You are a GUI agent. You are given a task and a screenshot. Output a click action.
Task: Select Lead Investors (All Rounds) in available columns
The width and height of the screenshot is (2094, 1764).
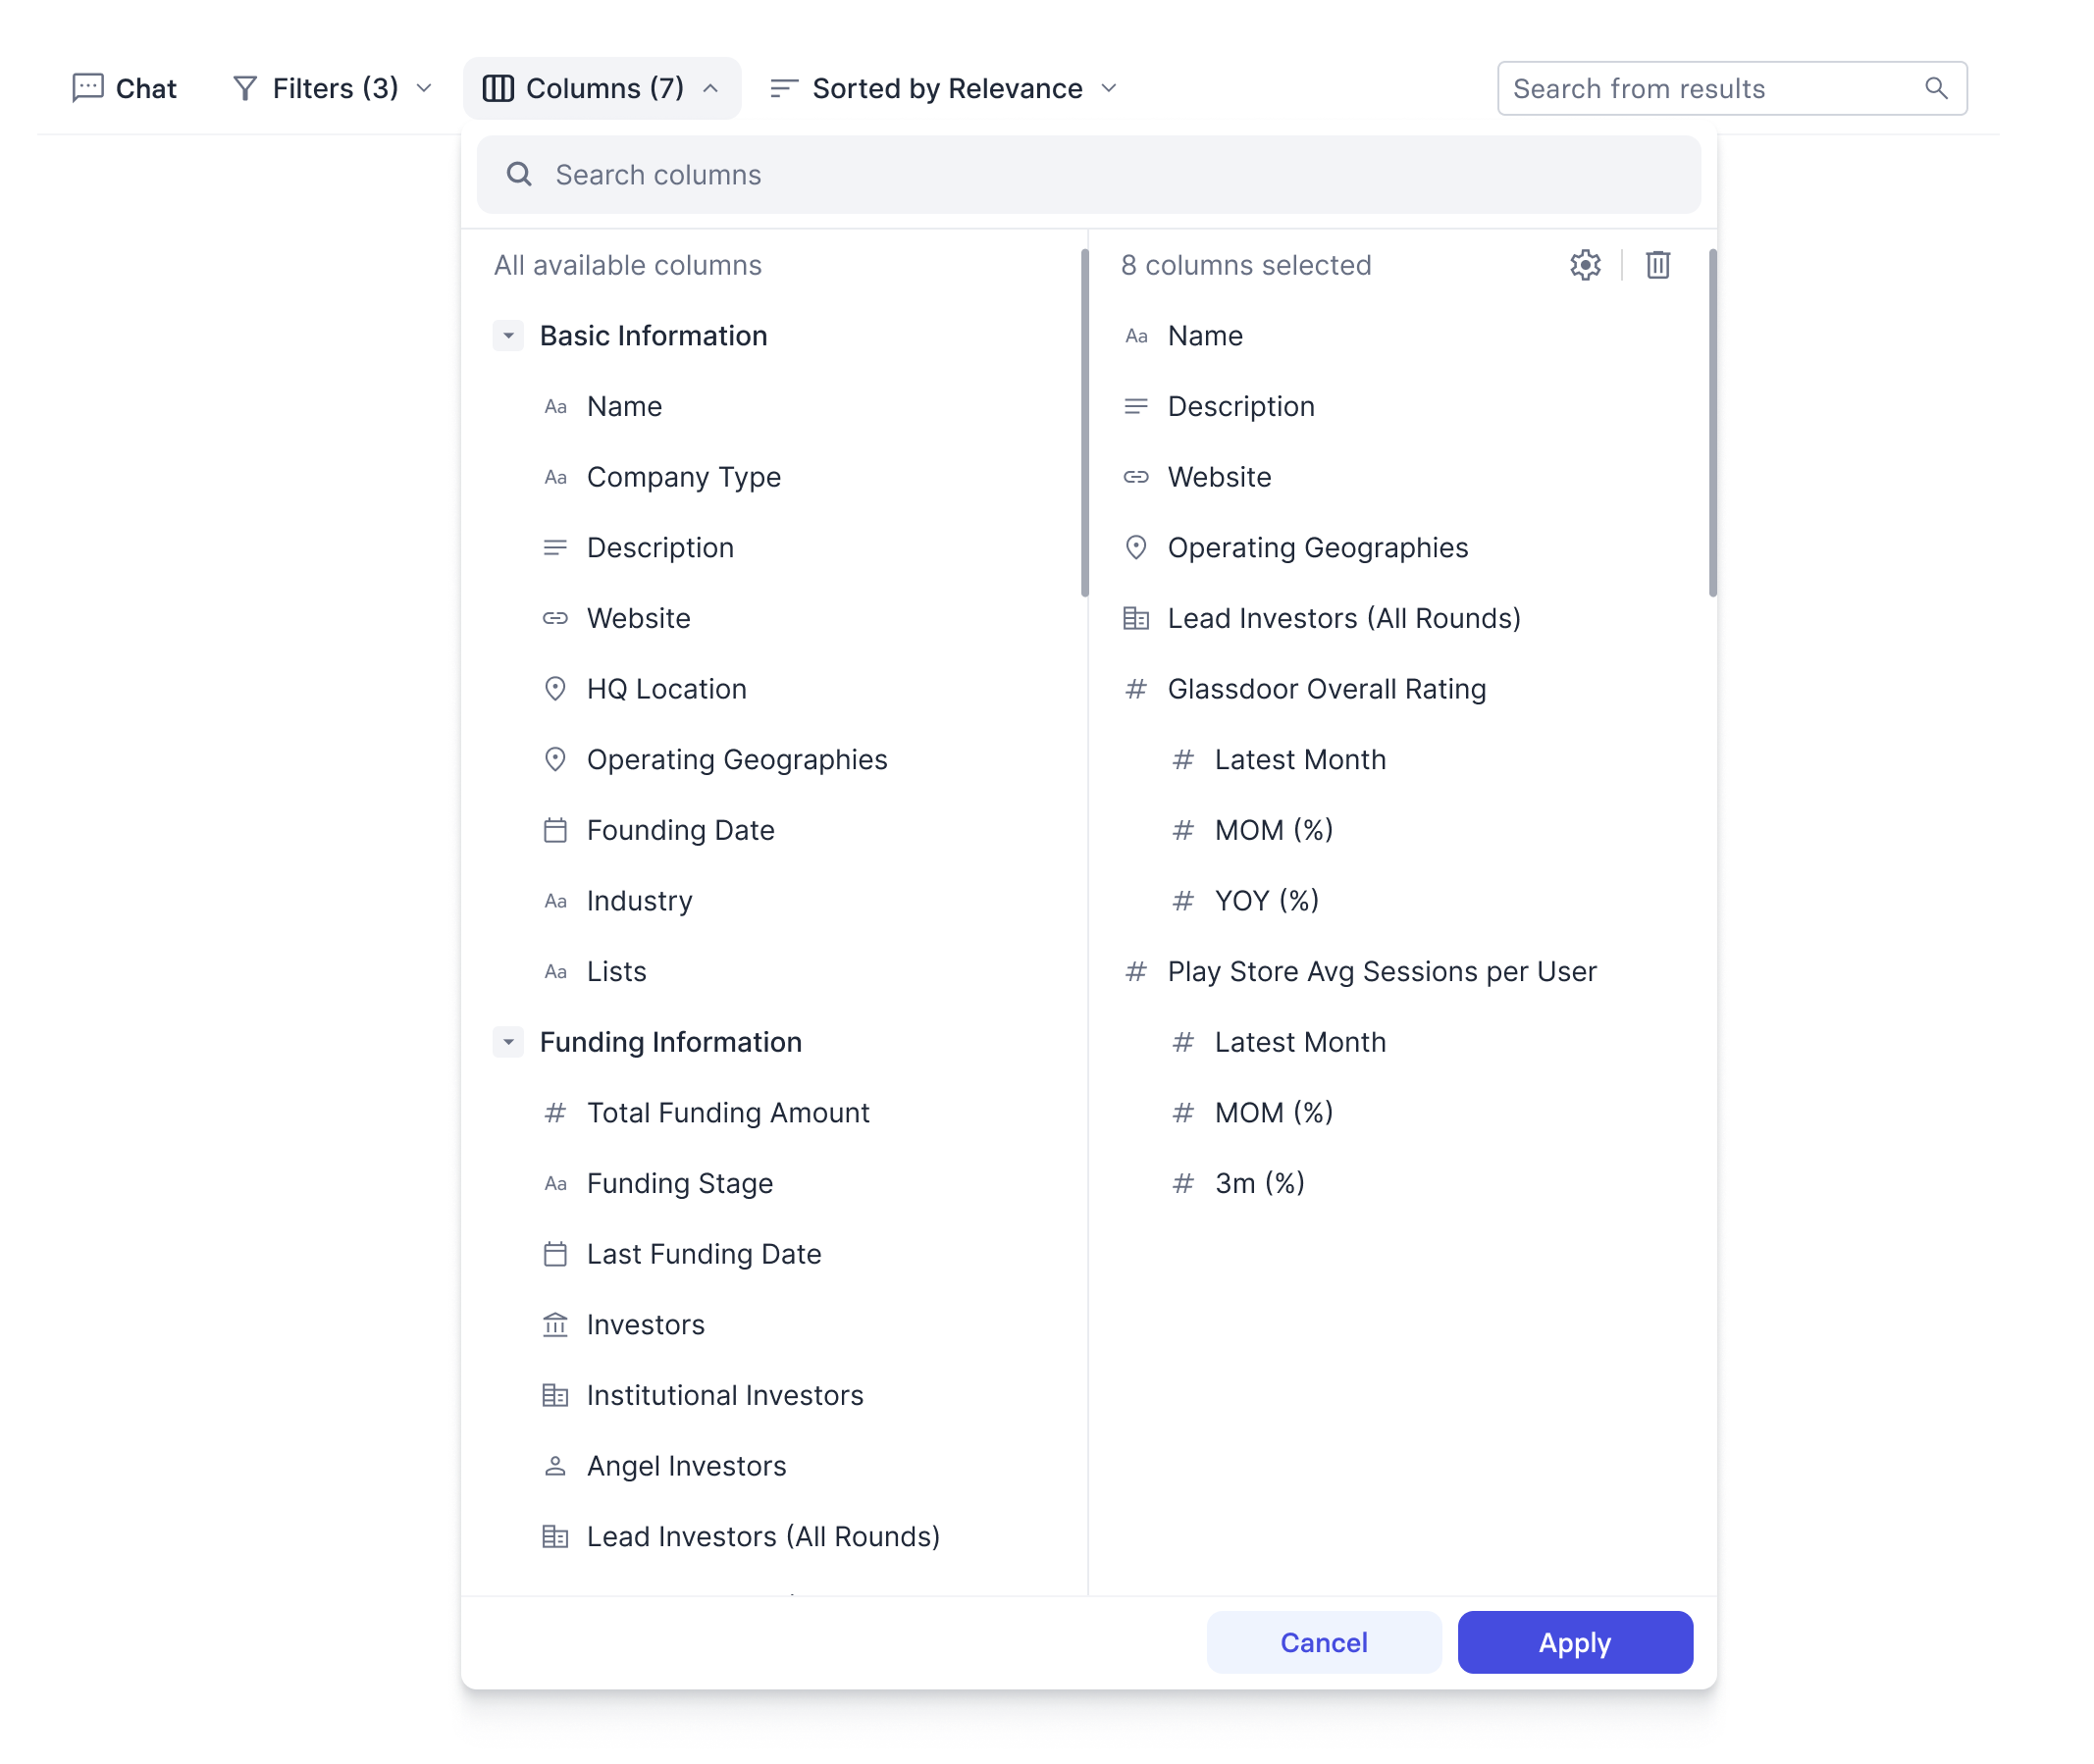point(762,1537)
